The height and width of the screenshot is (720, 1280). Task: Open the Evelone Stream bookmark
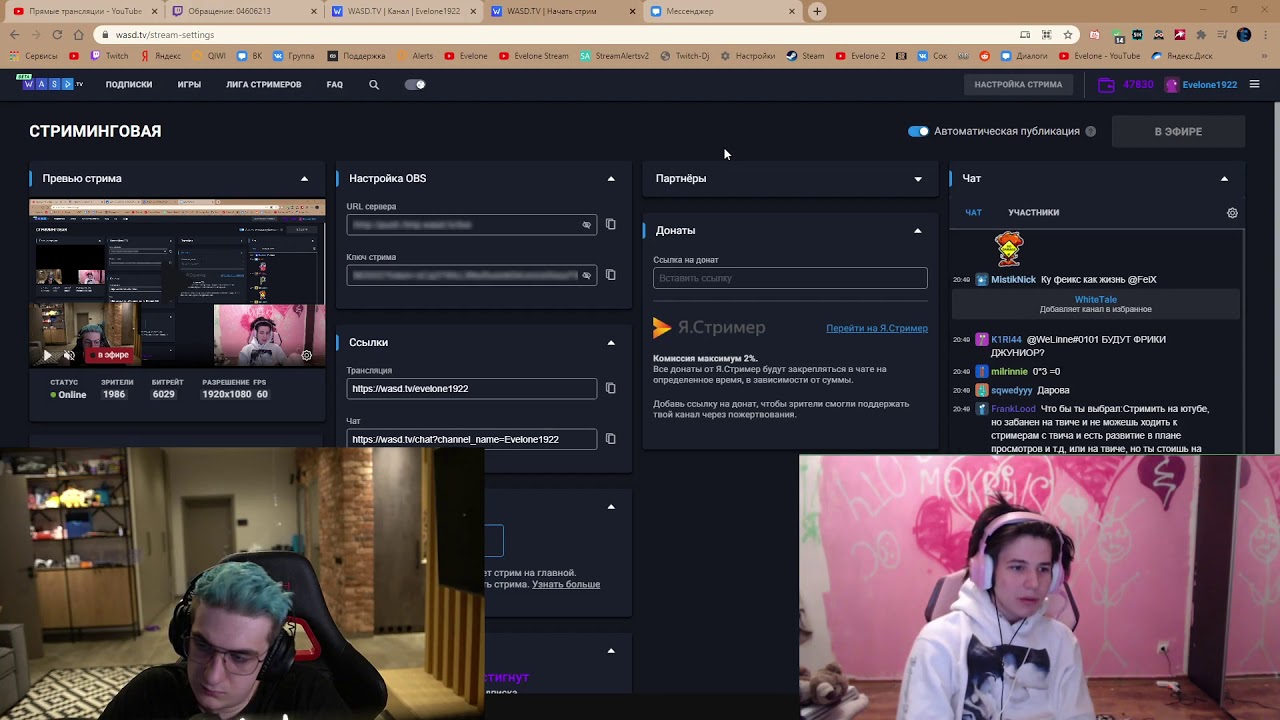pos(534,56)
